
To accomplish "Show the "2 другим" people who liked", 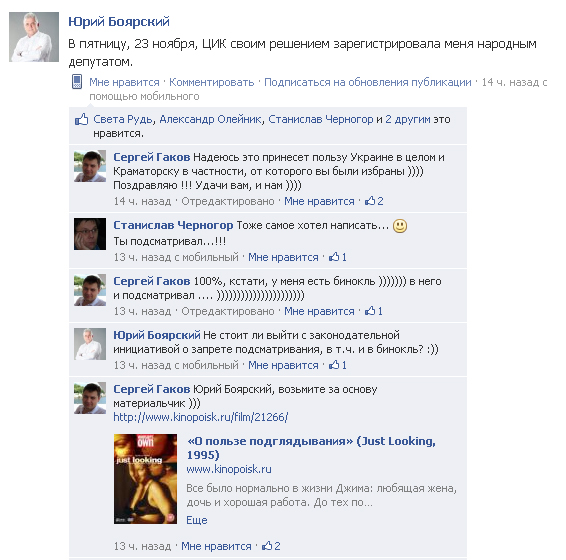I will pos(408,119).
